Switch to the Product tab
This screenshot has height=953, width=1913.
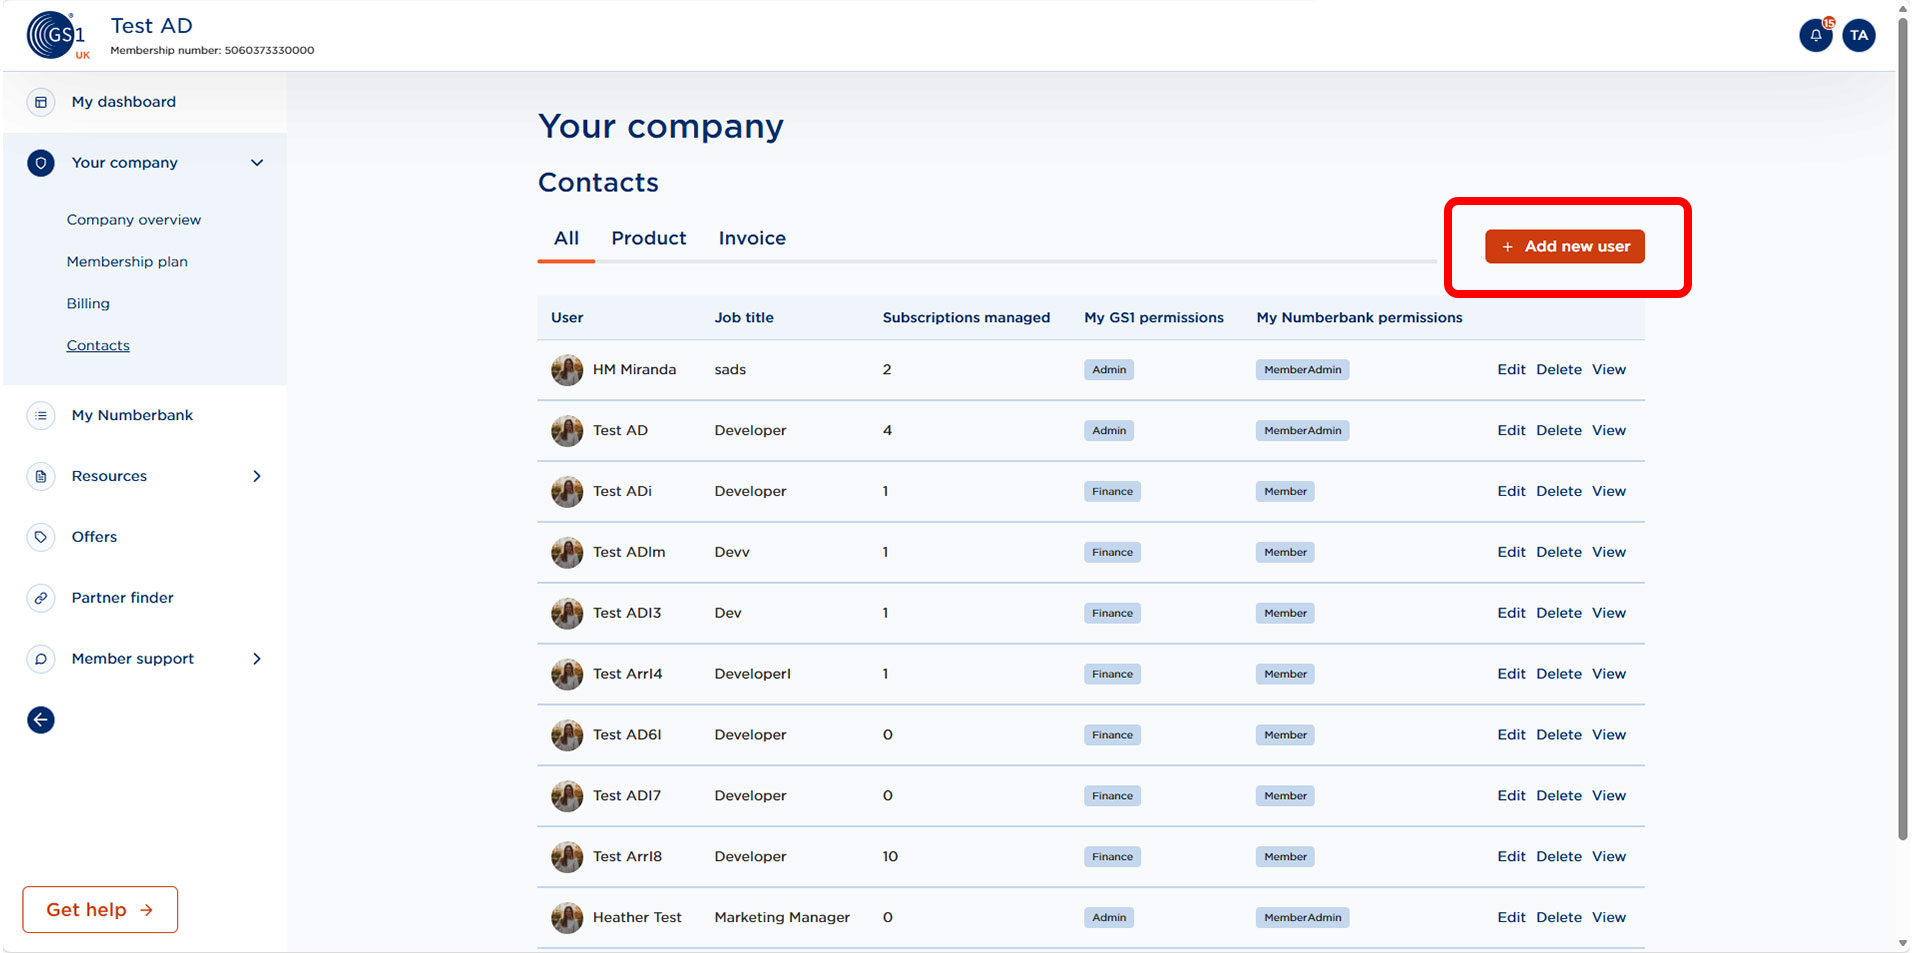648,238
